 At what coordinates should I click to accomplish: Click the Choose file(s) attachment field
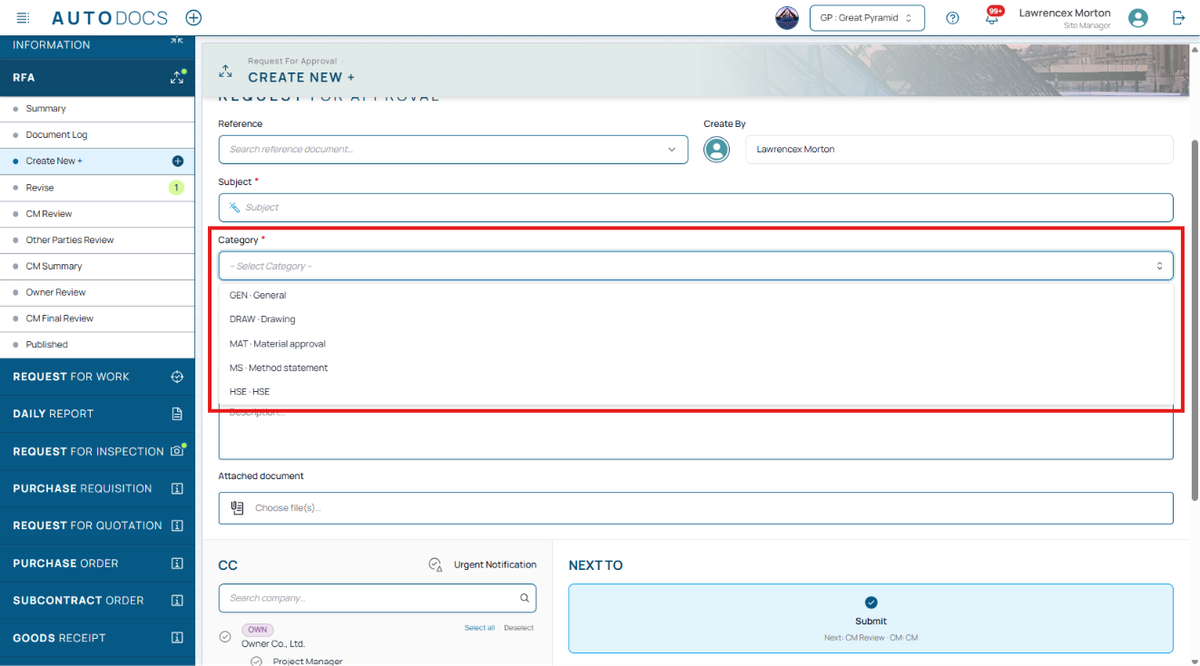point(695,508)
